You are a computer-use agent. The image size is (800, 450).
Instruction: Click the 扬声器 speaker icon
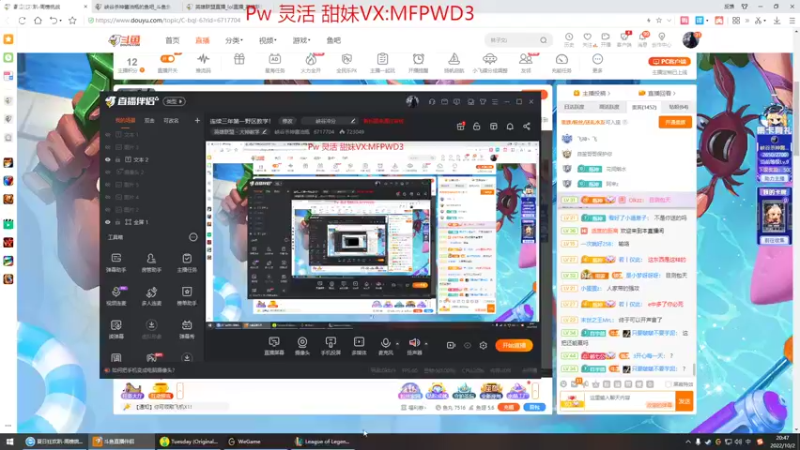coord(414,343)
